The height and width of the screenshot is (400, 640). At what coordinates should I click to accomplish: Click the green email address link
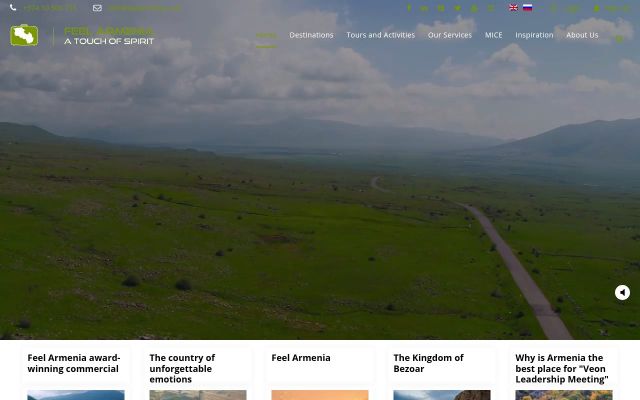coord(144,8)
